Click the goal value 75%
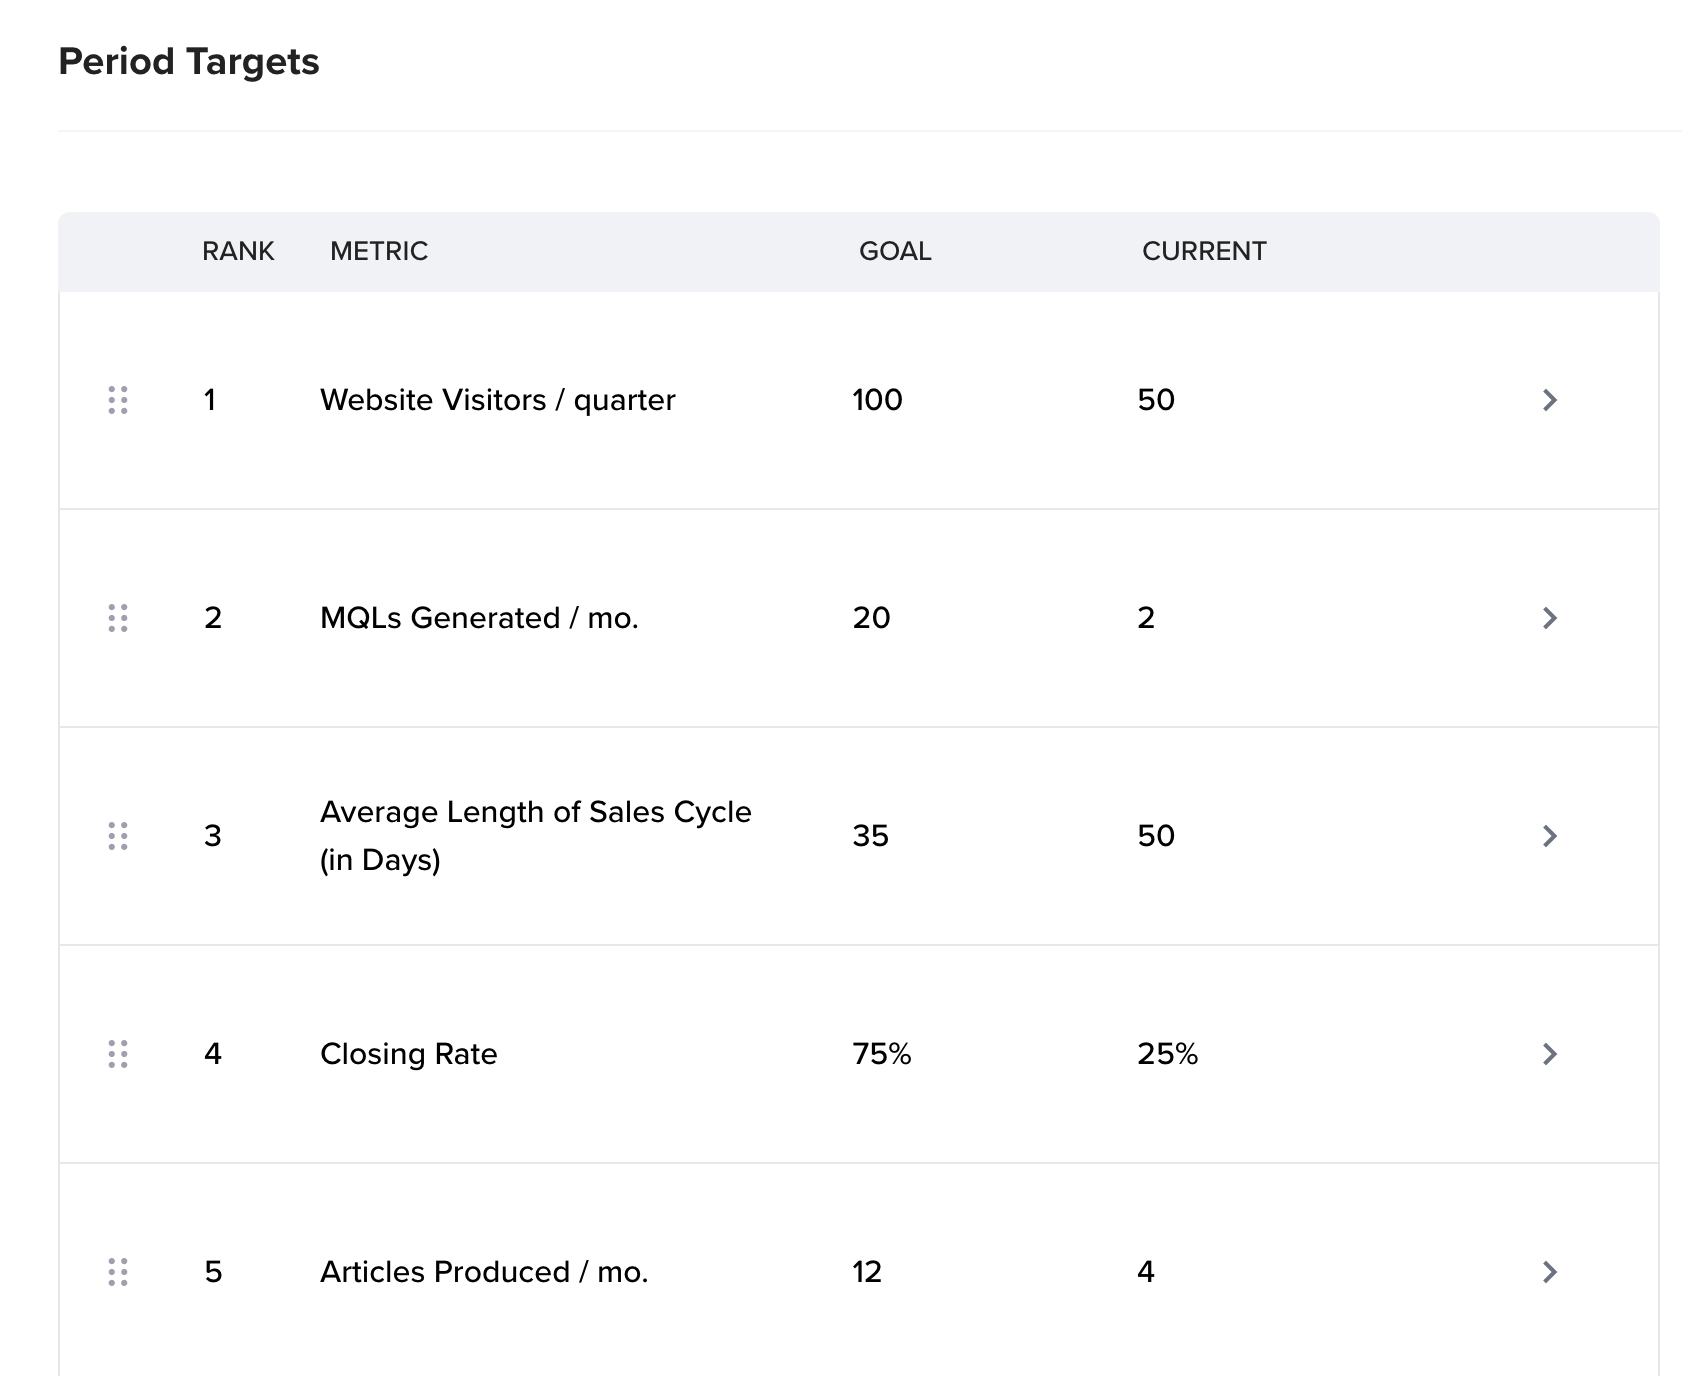Screen dimensions: 1682x1376 [x=882, y=1054]
